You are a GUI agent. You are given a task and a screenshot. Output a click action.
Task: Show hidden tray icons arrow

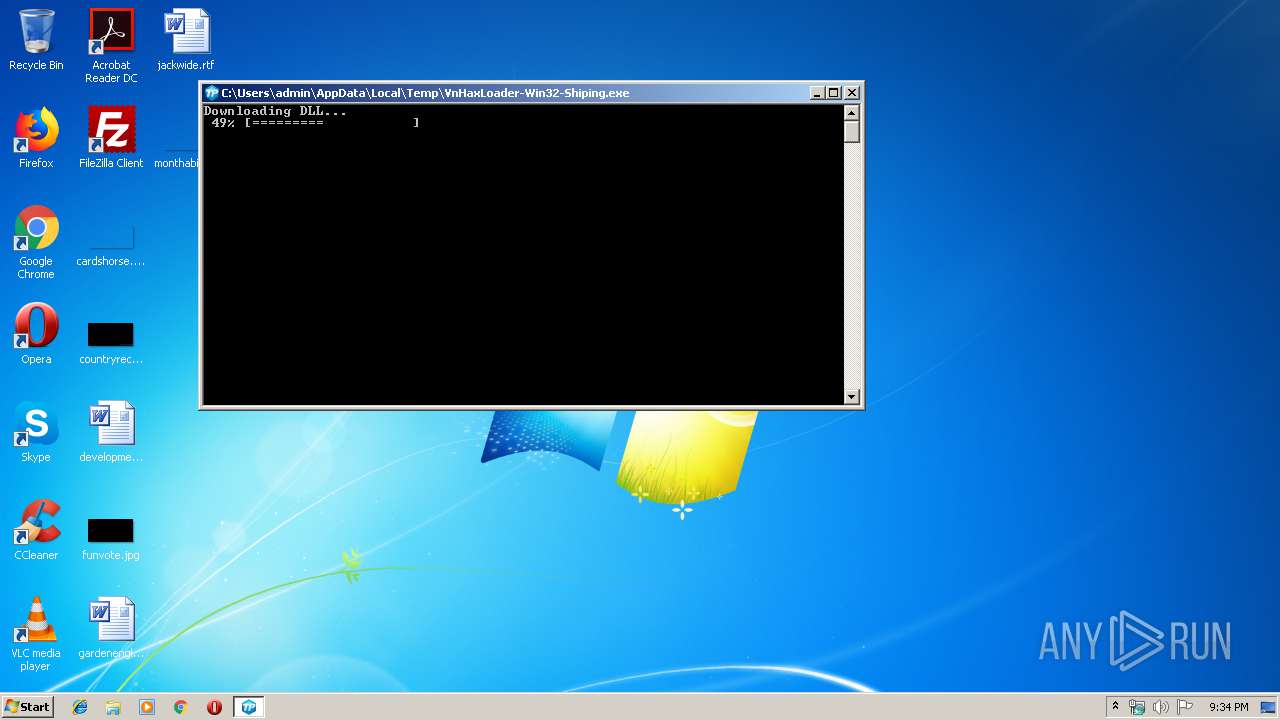tap(1115, 707)
